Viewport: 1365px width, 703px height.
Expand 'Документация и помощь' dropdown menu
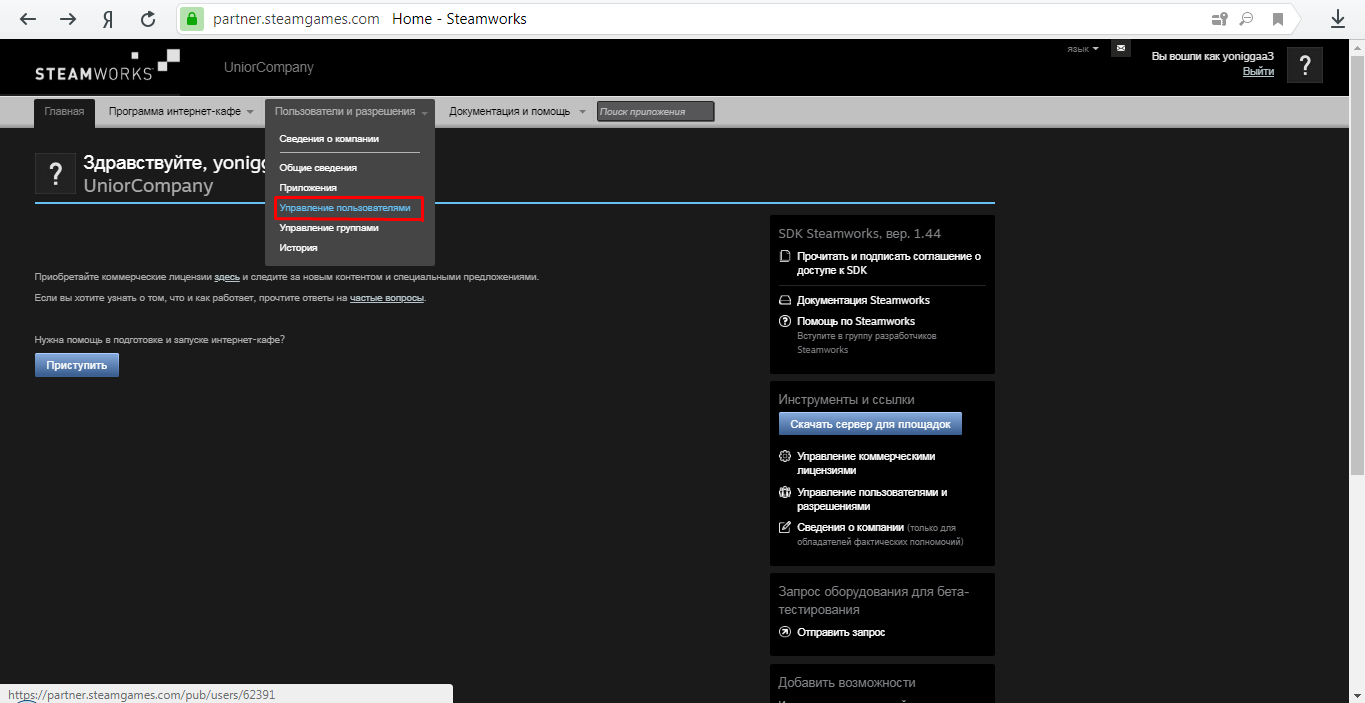pyautogui.click(x=516, y=111)
